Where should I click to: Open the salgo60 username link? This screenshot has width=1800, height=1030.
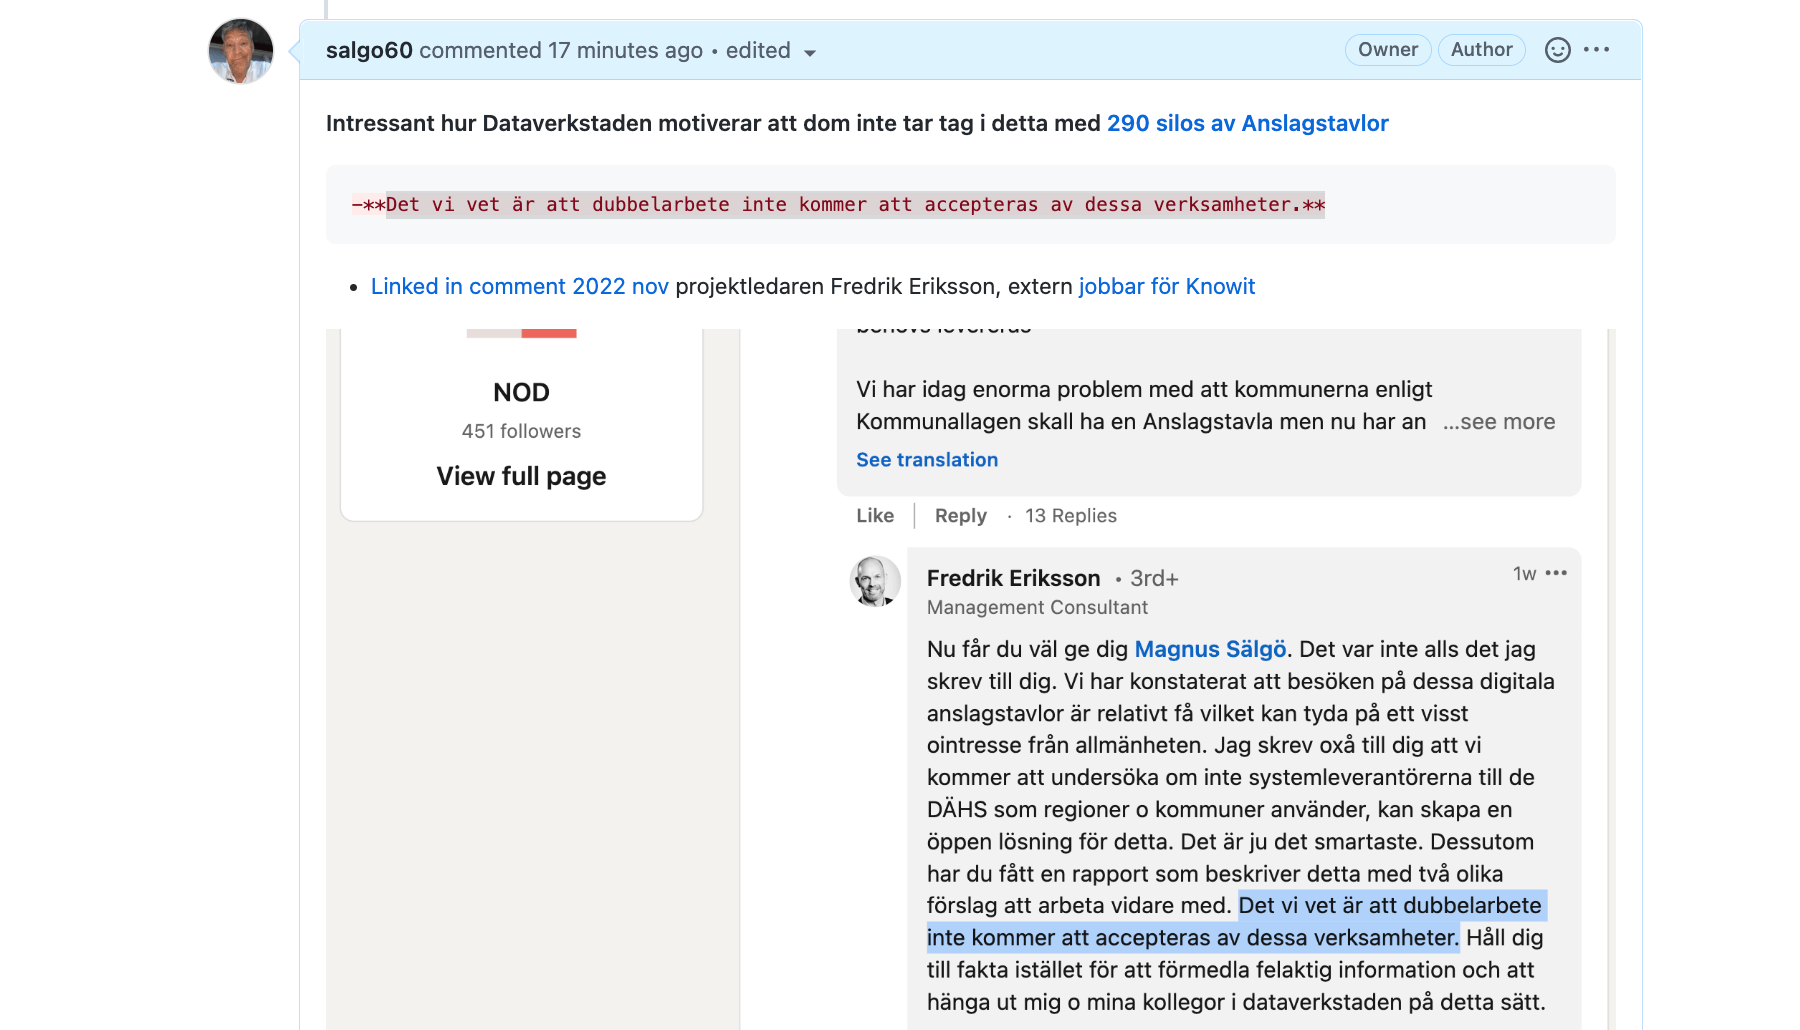click(369, 50)
